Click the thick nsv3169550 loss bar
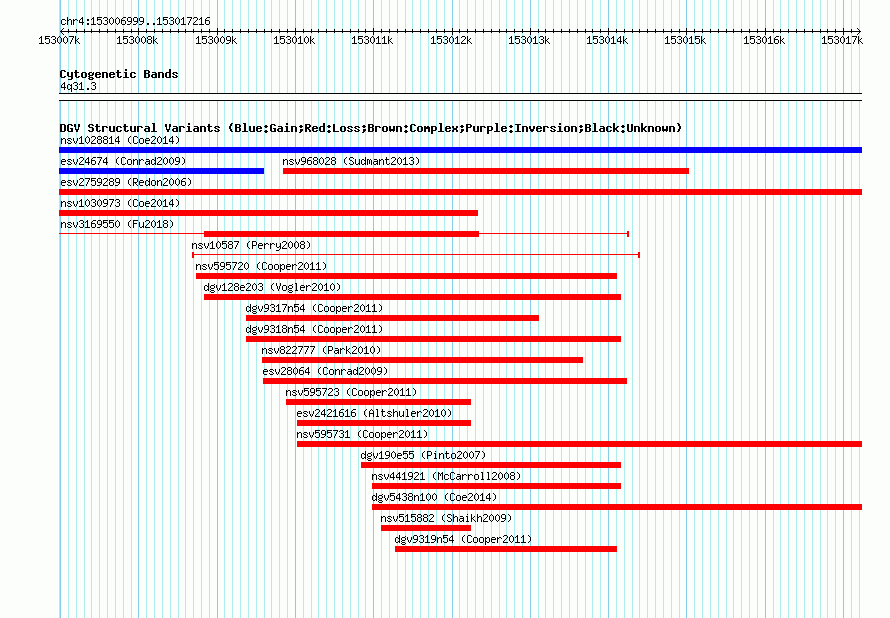890x618 pixels. 341,234
